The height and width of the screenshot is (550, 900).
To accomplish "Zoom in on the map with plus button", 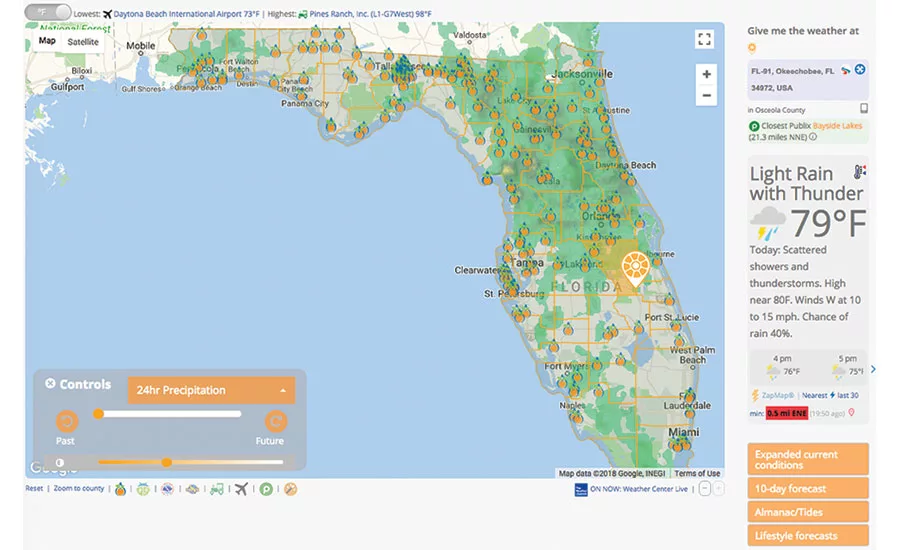I will click(x=707, y=74).
